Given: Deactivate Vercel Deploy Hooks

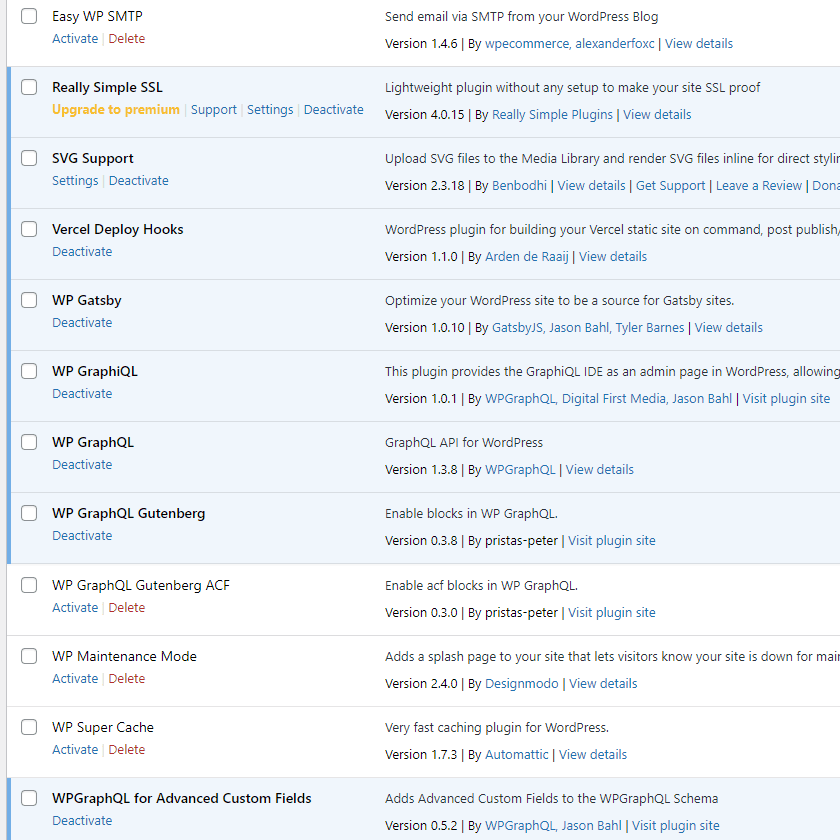Looking at the screenshot, I should pos(82,251).
